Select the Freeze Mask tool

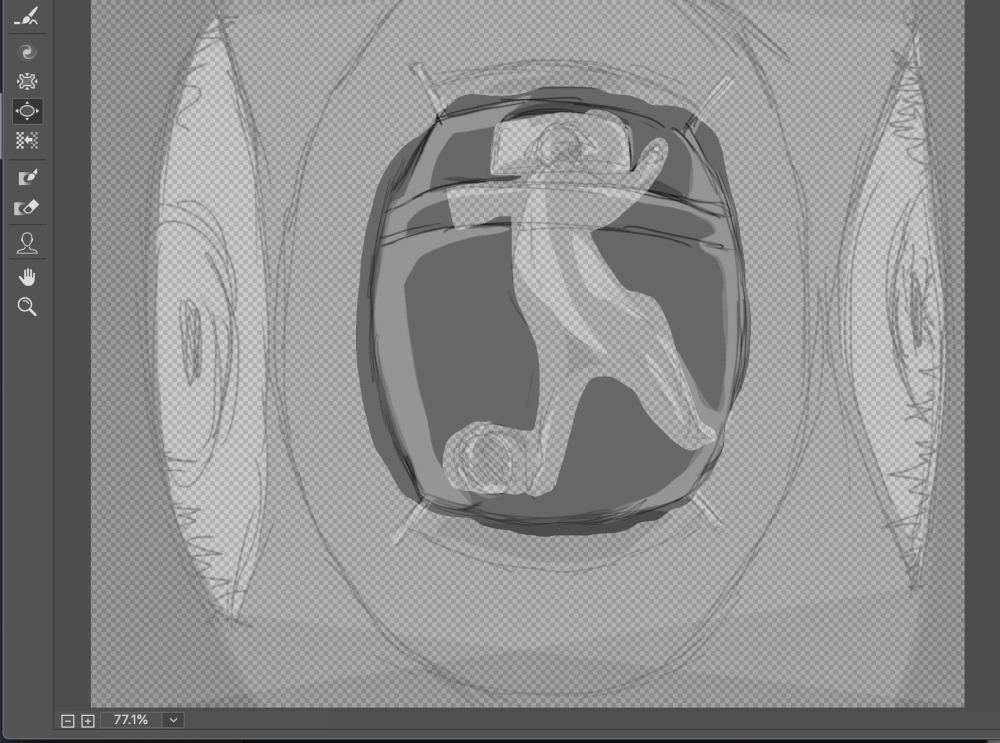[27, 177]
